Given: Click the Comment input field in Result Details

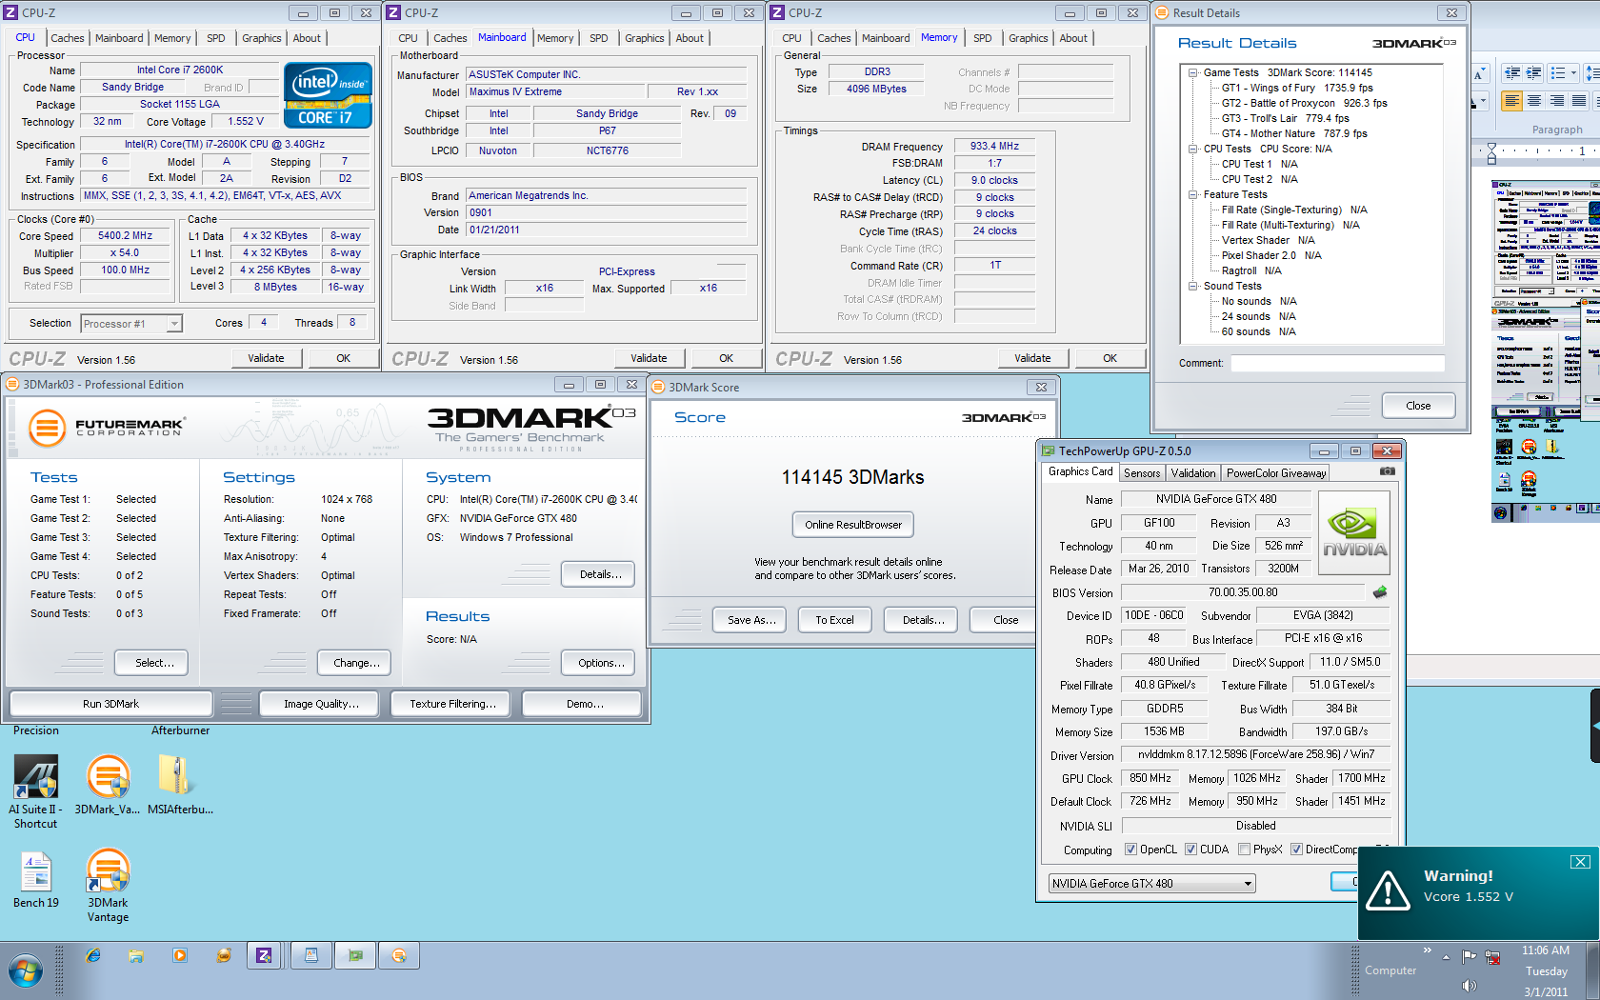Looking at the screenshot, I should [x=1336, y=363].
